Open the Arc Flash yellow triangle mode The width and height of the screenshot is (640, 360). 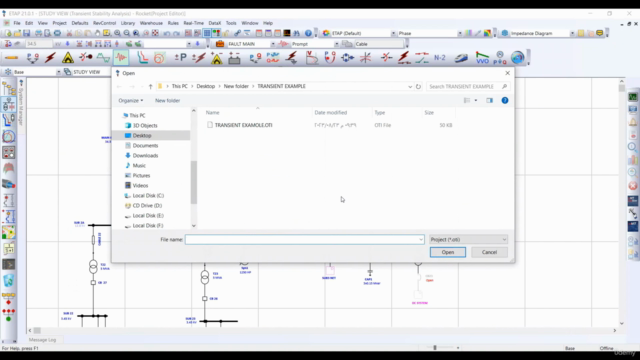point(68,58)
